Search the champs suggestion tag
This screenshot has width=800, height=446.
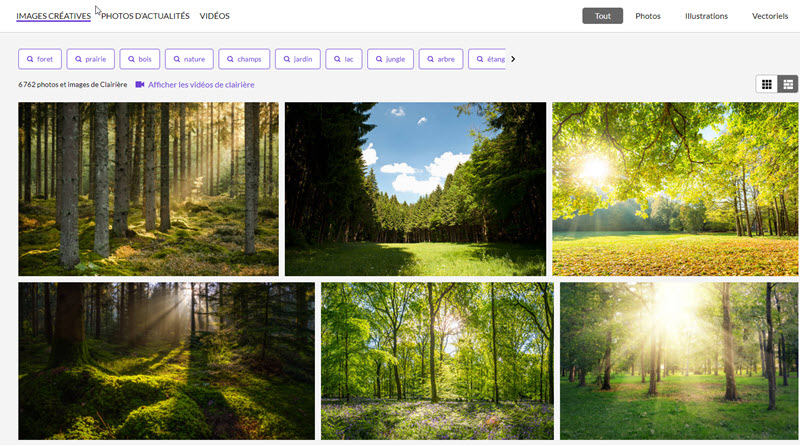coord(244,59)
